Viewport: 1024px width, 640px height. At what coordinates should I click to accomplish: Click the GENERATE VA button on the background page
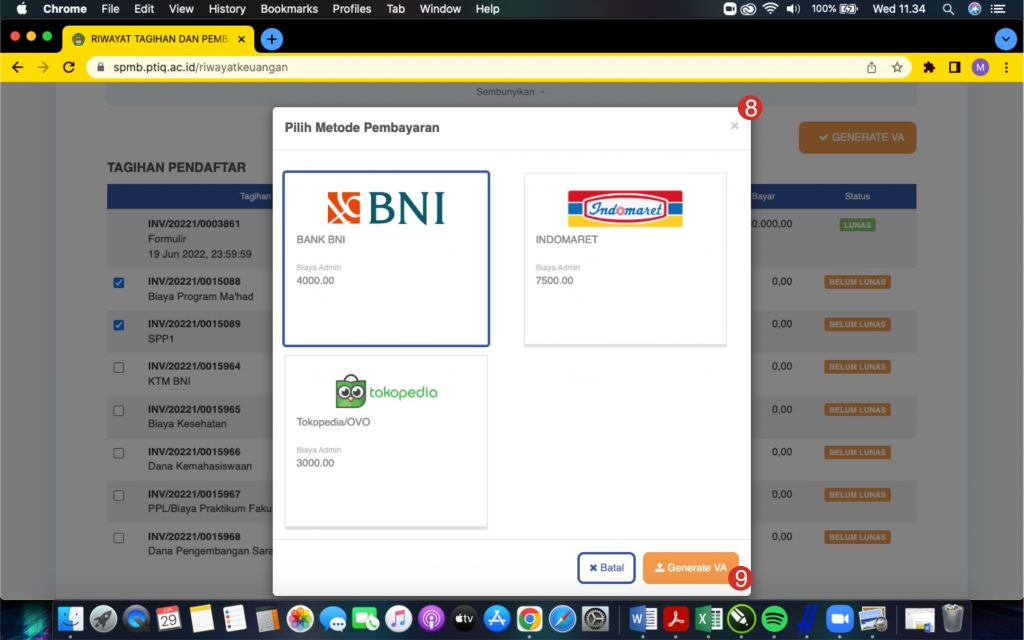(857, 137)
